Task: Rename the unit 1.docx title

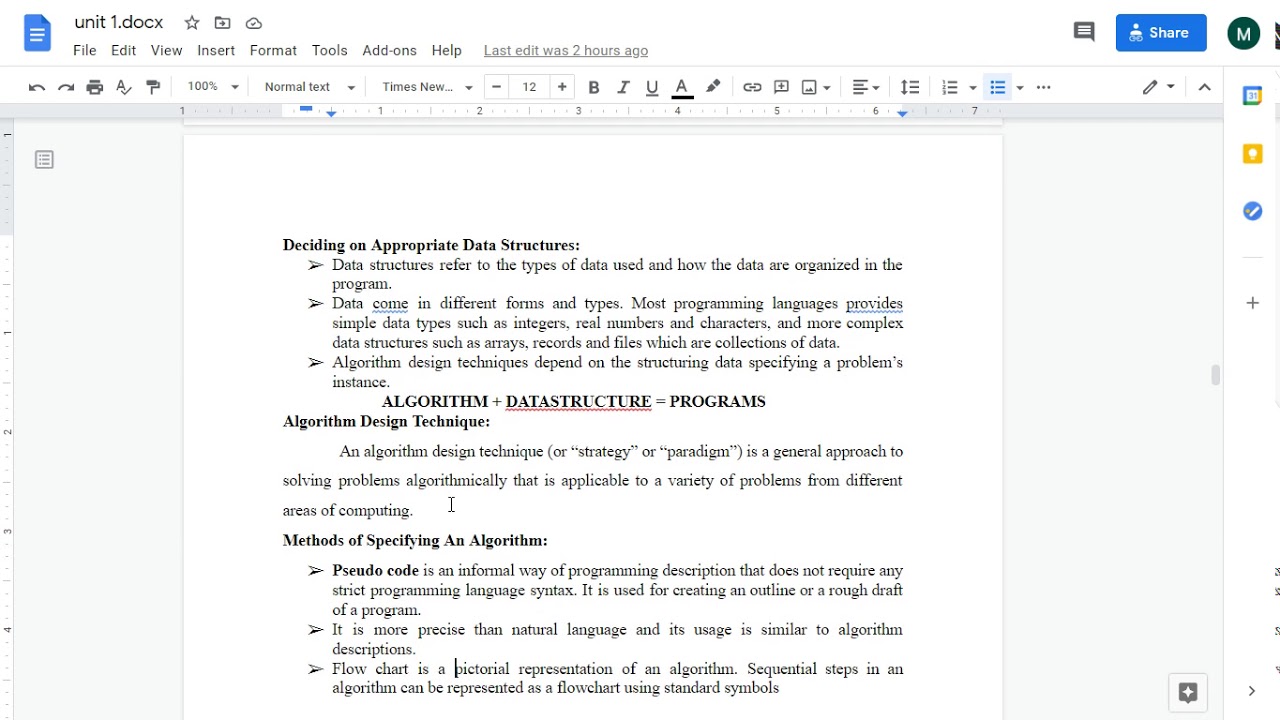Action: [x=119, y=22]
